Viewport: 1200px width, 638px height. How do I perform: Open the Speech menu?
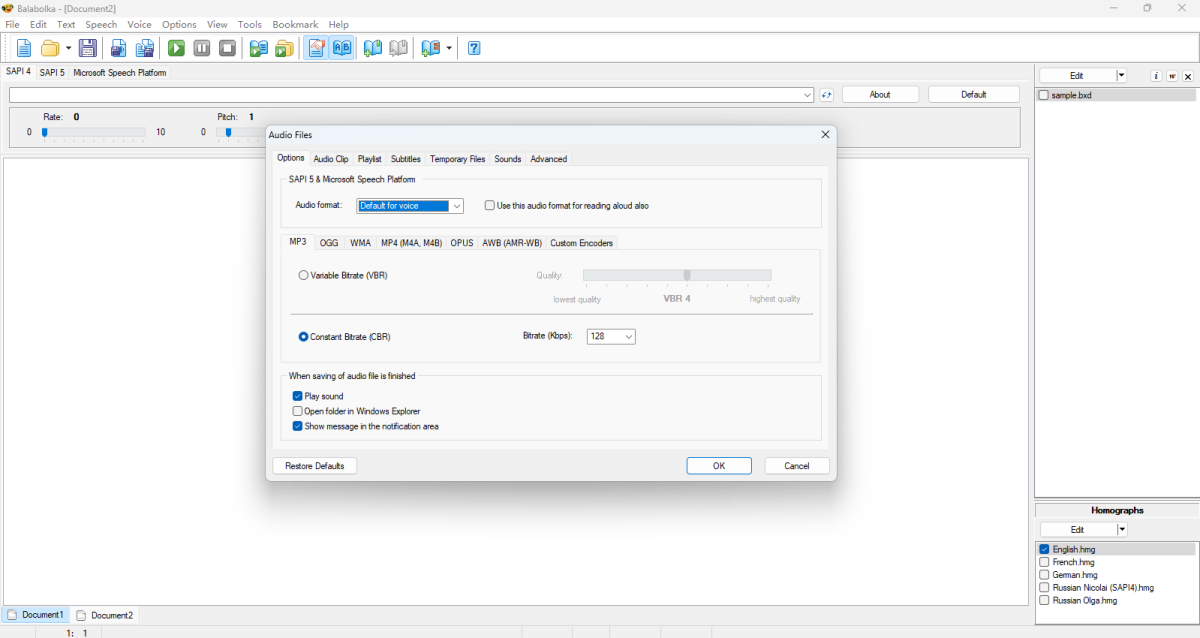click(101, 24)
